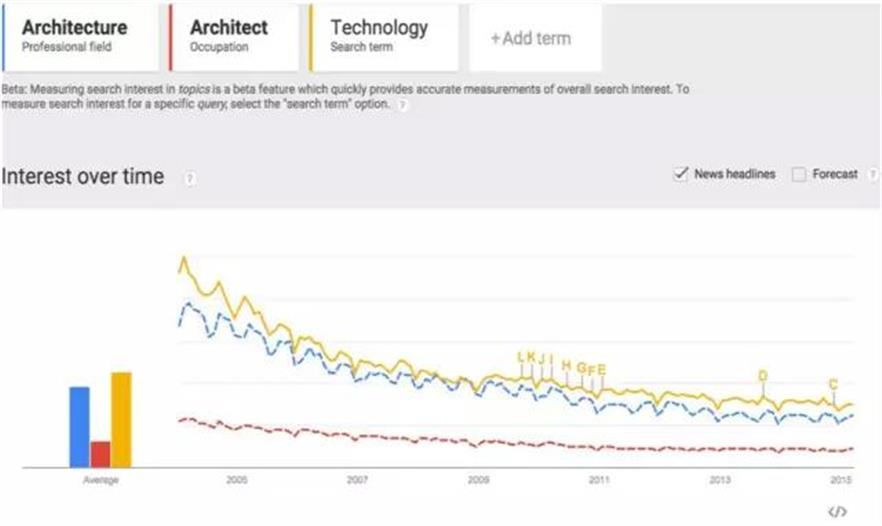Open news headline marker D on chart

[762, 376]
